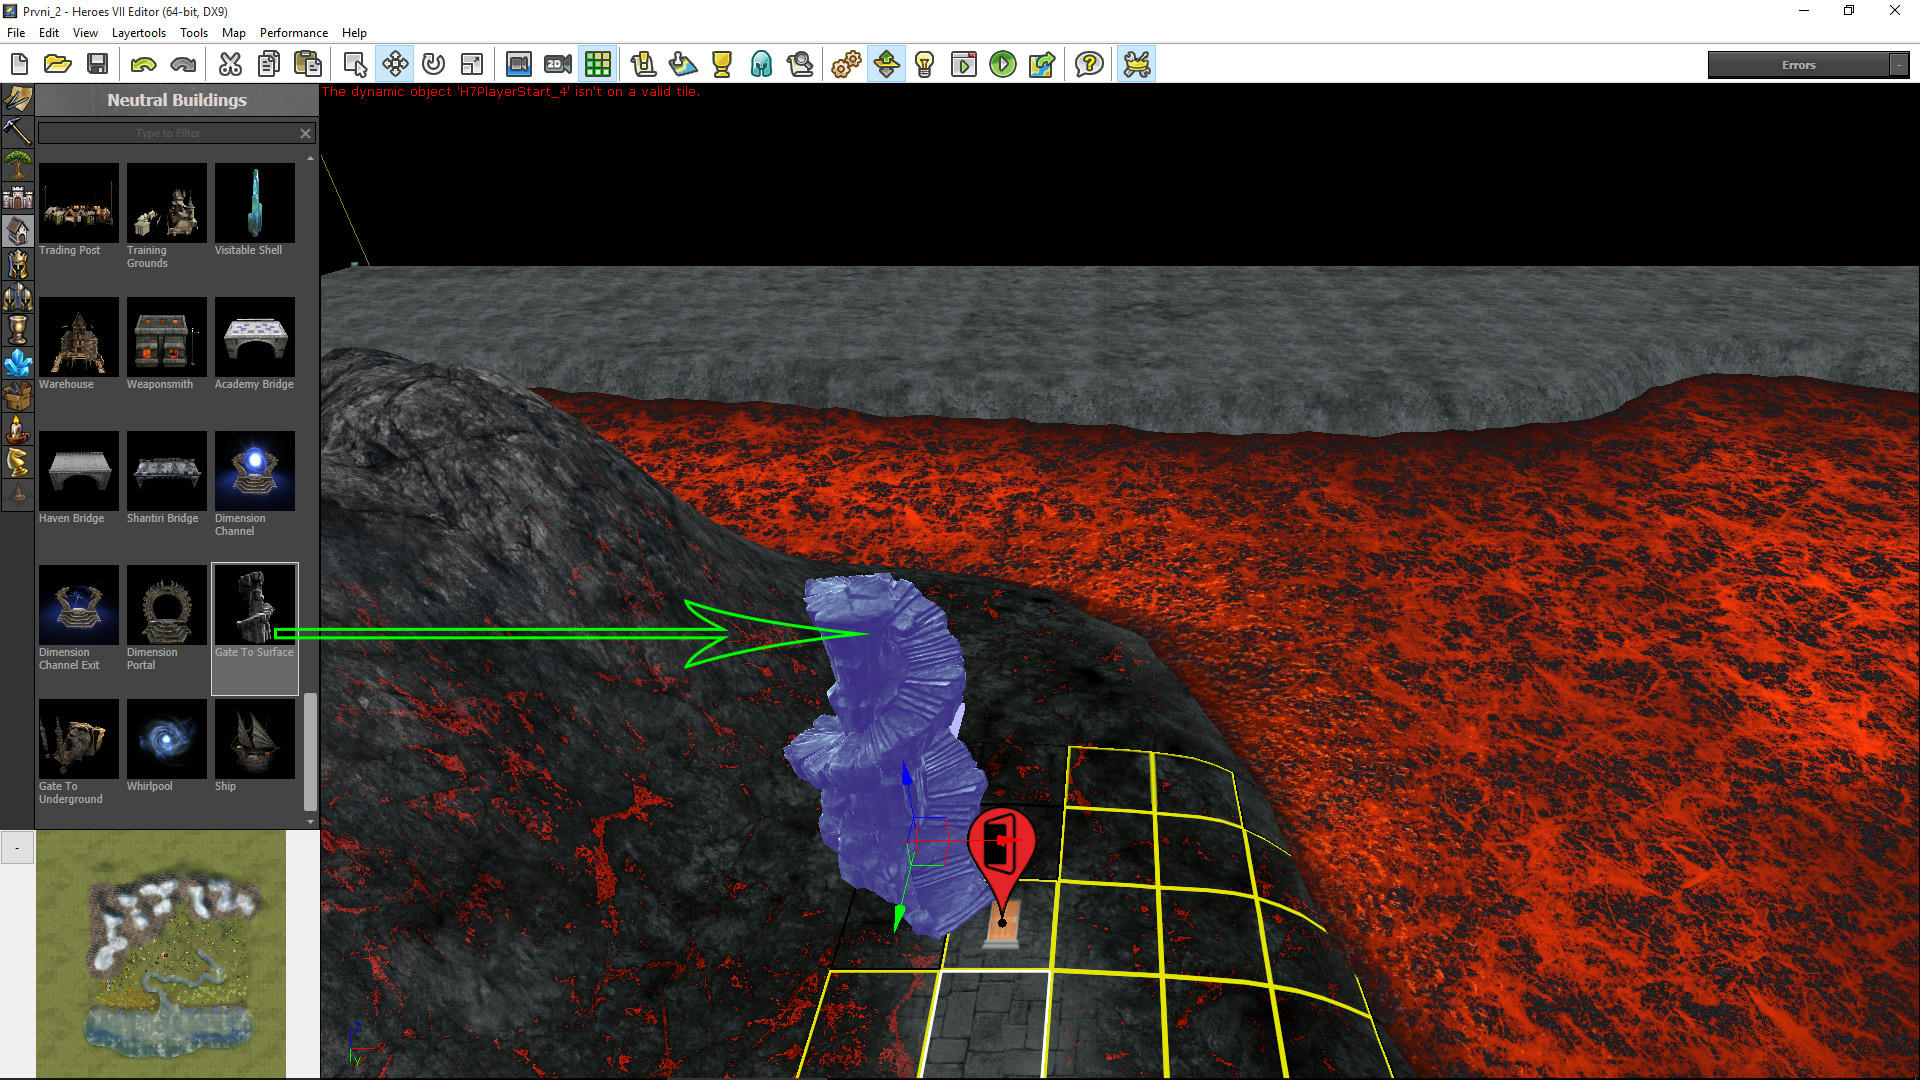Open the map paint bucket tool icon
The image size is (1920, 1080).
[683, 65]
